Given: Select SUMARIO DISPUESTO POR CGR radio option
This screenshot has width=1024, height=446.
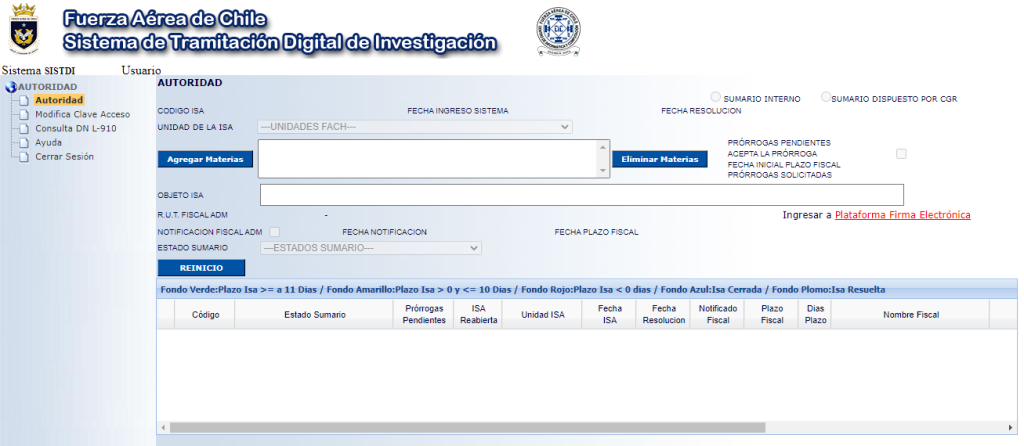Looking at the screenshot, I should pos(826,97).
